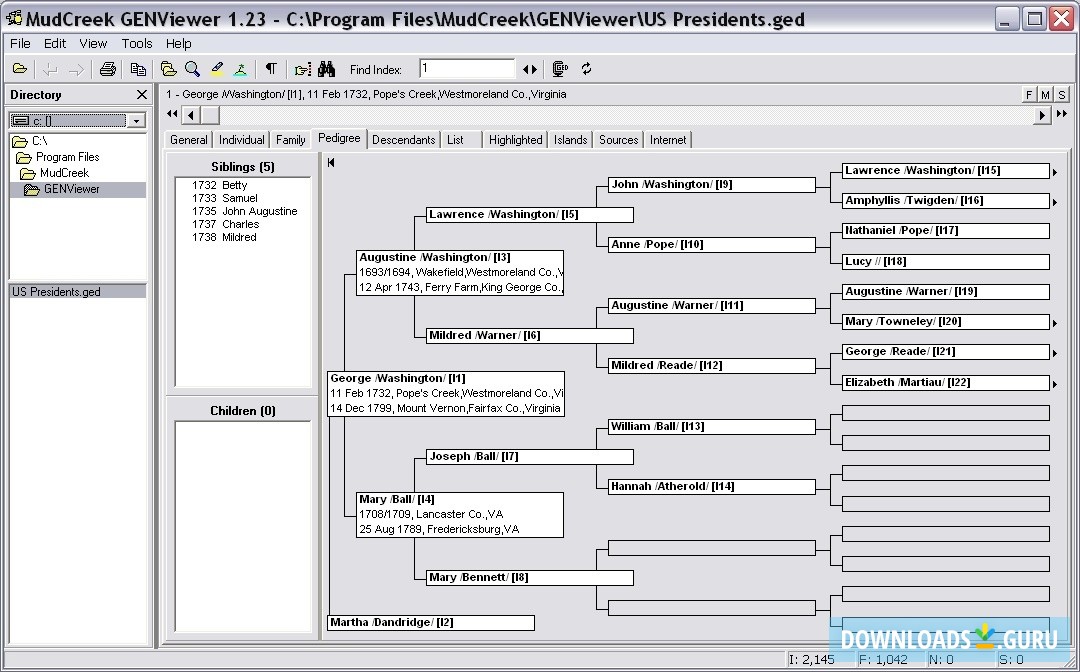Click the record scrollbar left arrow
The height and width of the screenshot is (672, 1080).
(x=191, y=115)
